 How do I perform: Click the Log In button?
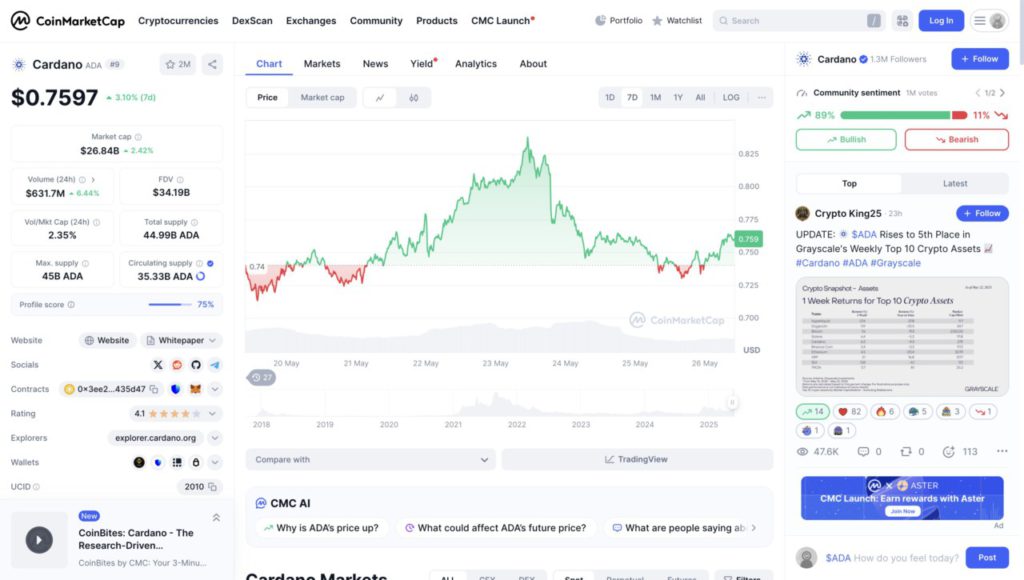click(x=941, y=20)
